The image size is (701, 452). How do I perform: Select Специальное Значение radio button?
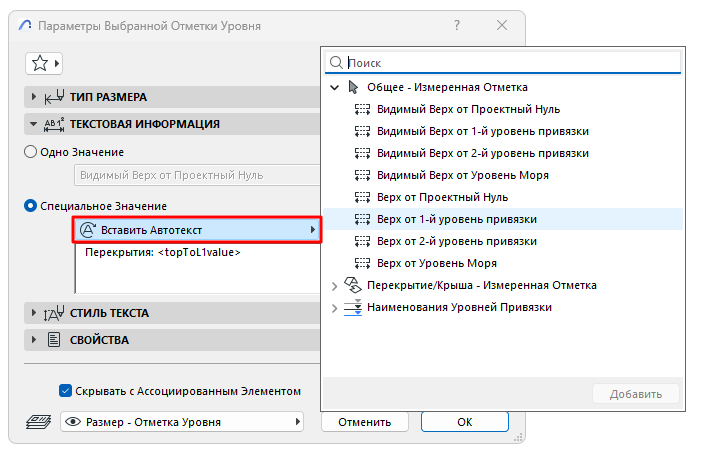[30, 206]
